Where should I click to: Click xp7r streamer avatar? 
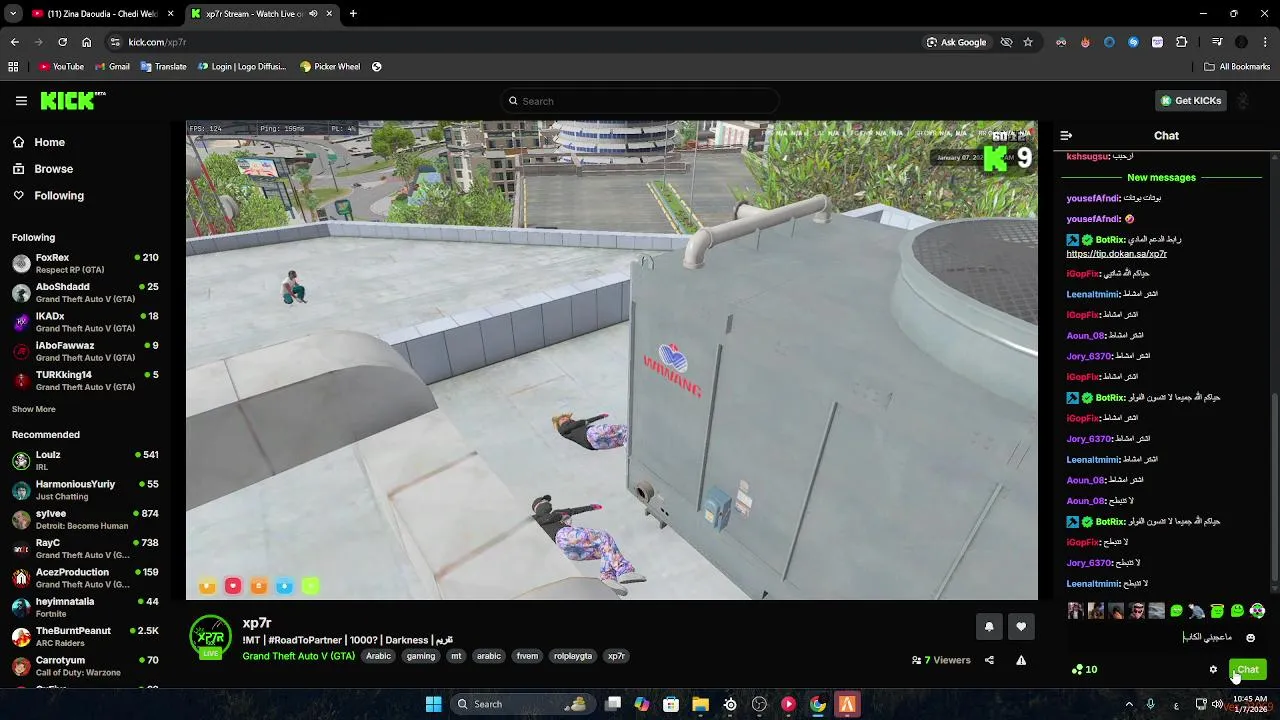210,637
